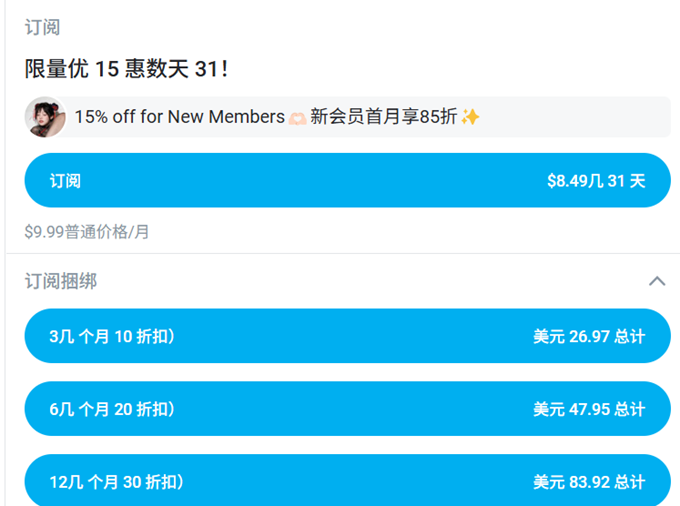
Task: Click the $8.49 31-day price label
Action: [x=596, y=181]
